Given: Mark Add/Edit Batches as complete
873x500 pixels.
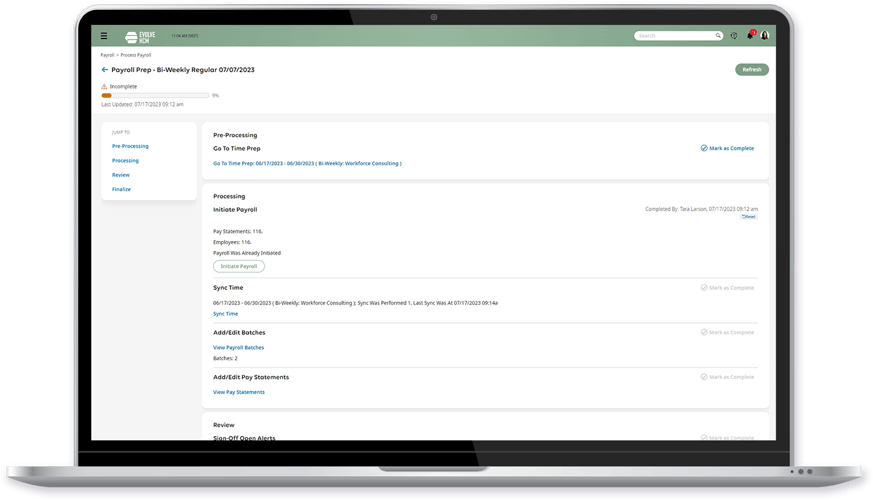Looking at the screenshot, I should coord(727,332).
